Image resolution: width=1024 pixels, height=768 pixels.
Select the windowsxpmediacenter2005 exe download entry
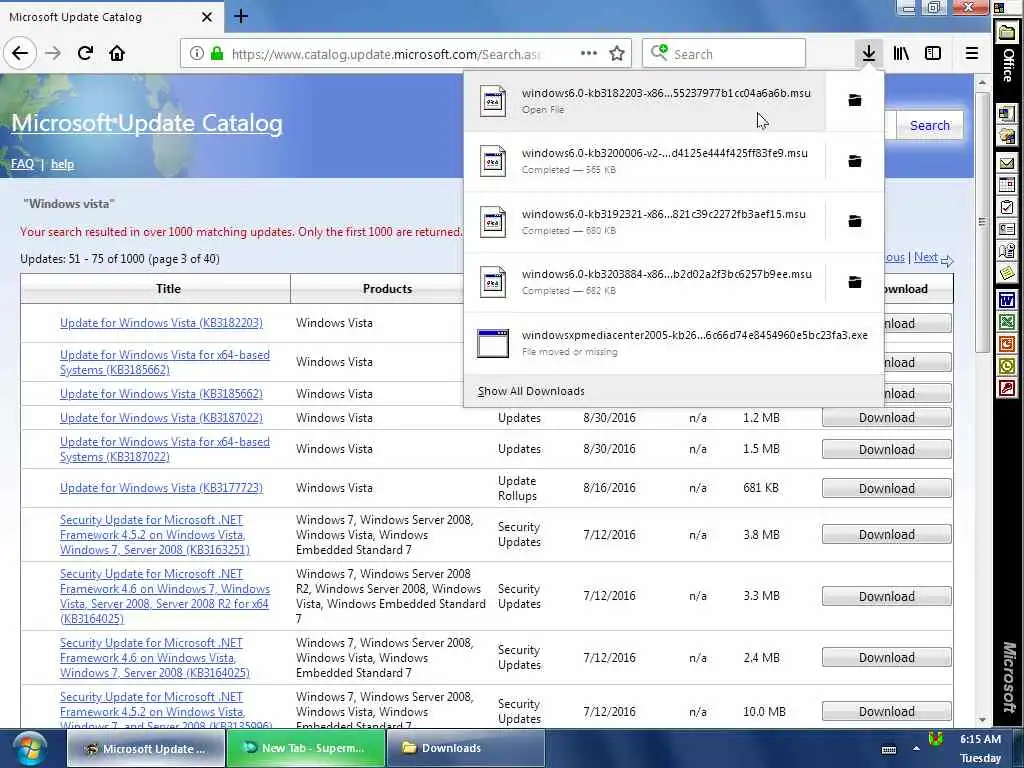click(x=673, y=343)
